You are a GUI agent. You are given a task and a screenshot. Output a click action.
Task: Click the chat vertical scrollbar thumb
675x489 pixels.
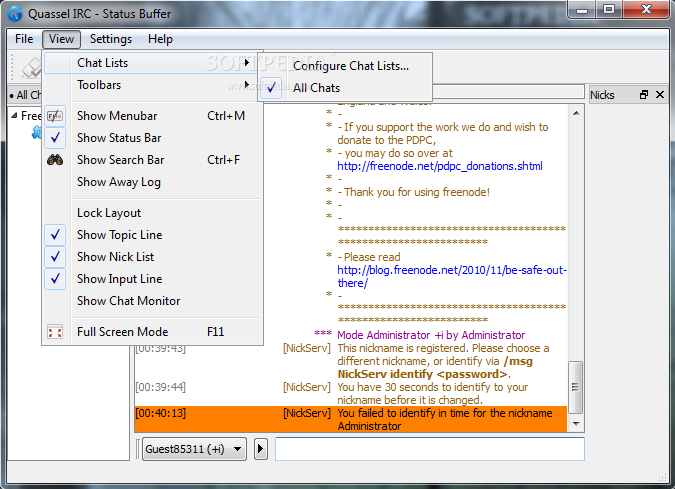click(x=576, y=387)
